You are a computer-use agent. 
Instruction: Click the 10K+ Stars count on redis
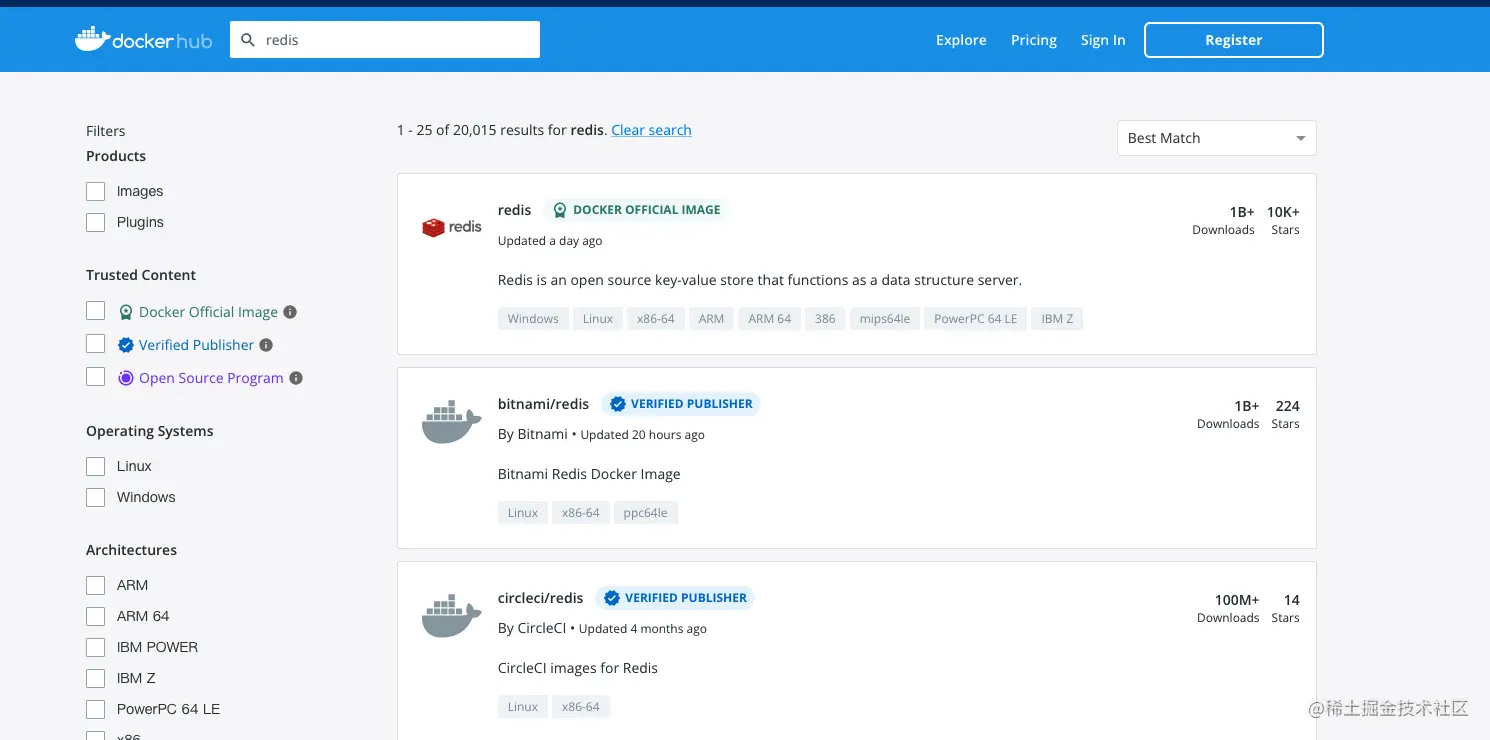pos(1283,220)
